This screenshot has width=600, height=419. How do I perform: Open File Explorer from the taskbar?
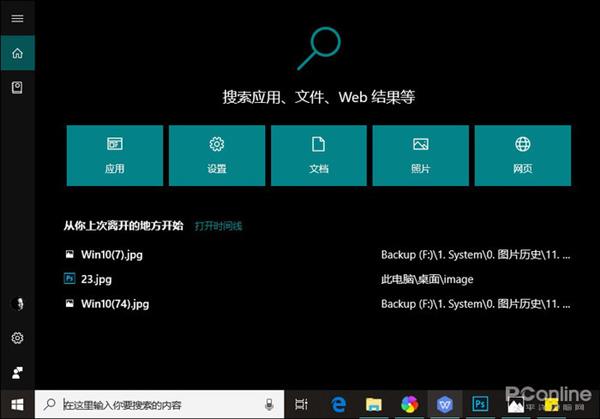(x=374, y=404)
